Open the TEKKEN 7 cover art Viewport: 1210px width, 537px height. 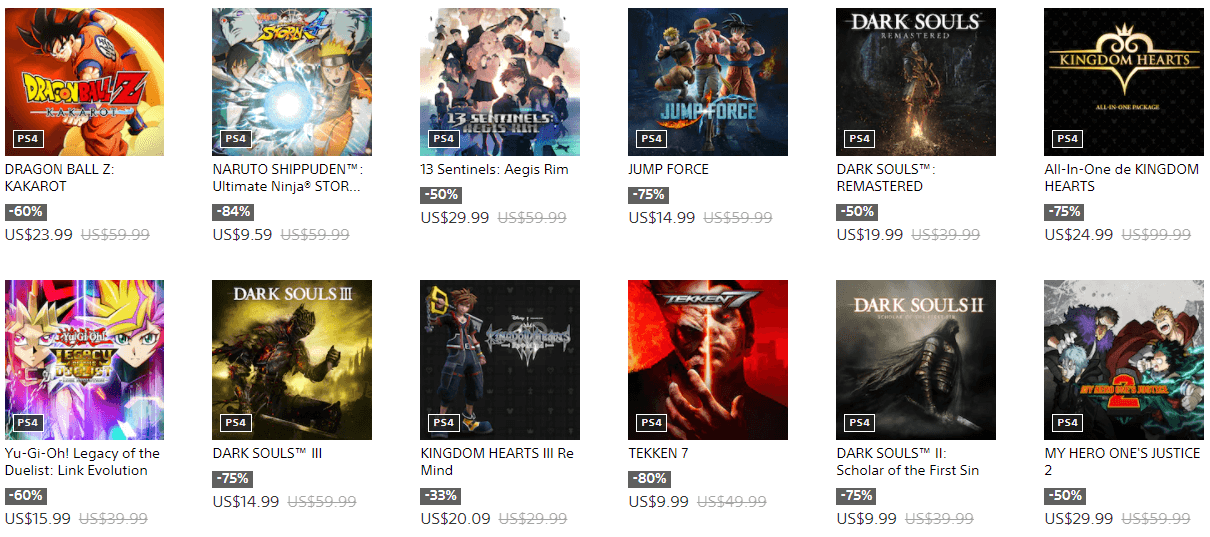(x=708, y=360)
